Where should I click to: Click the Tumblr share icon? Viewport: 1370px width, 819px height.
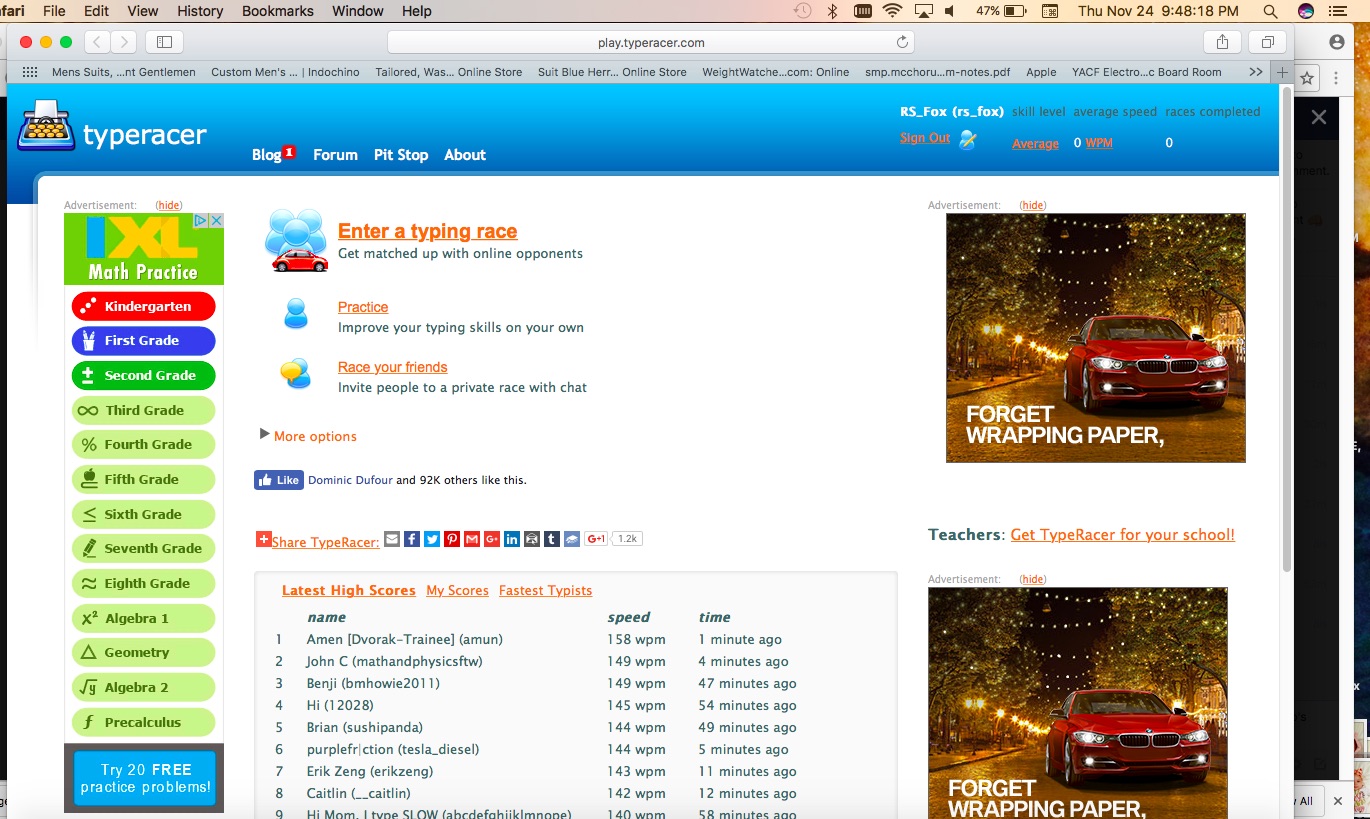click(552, 539)
